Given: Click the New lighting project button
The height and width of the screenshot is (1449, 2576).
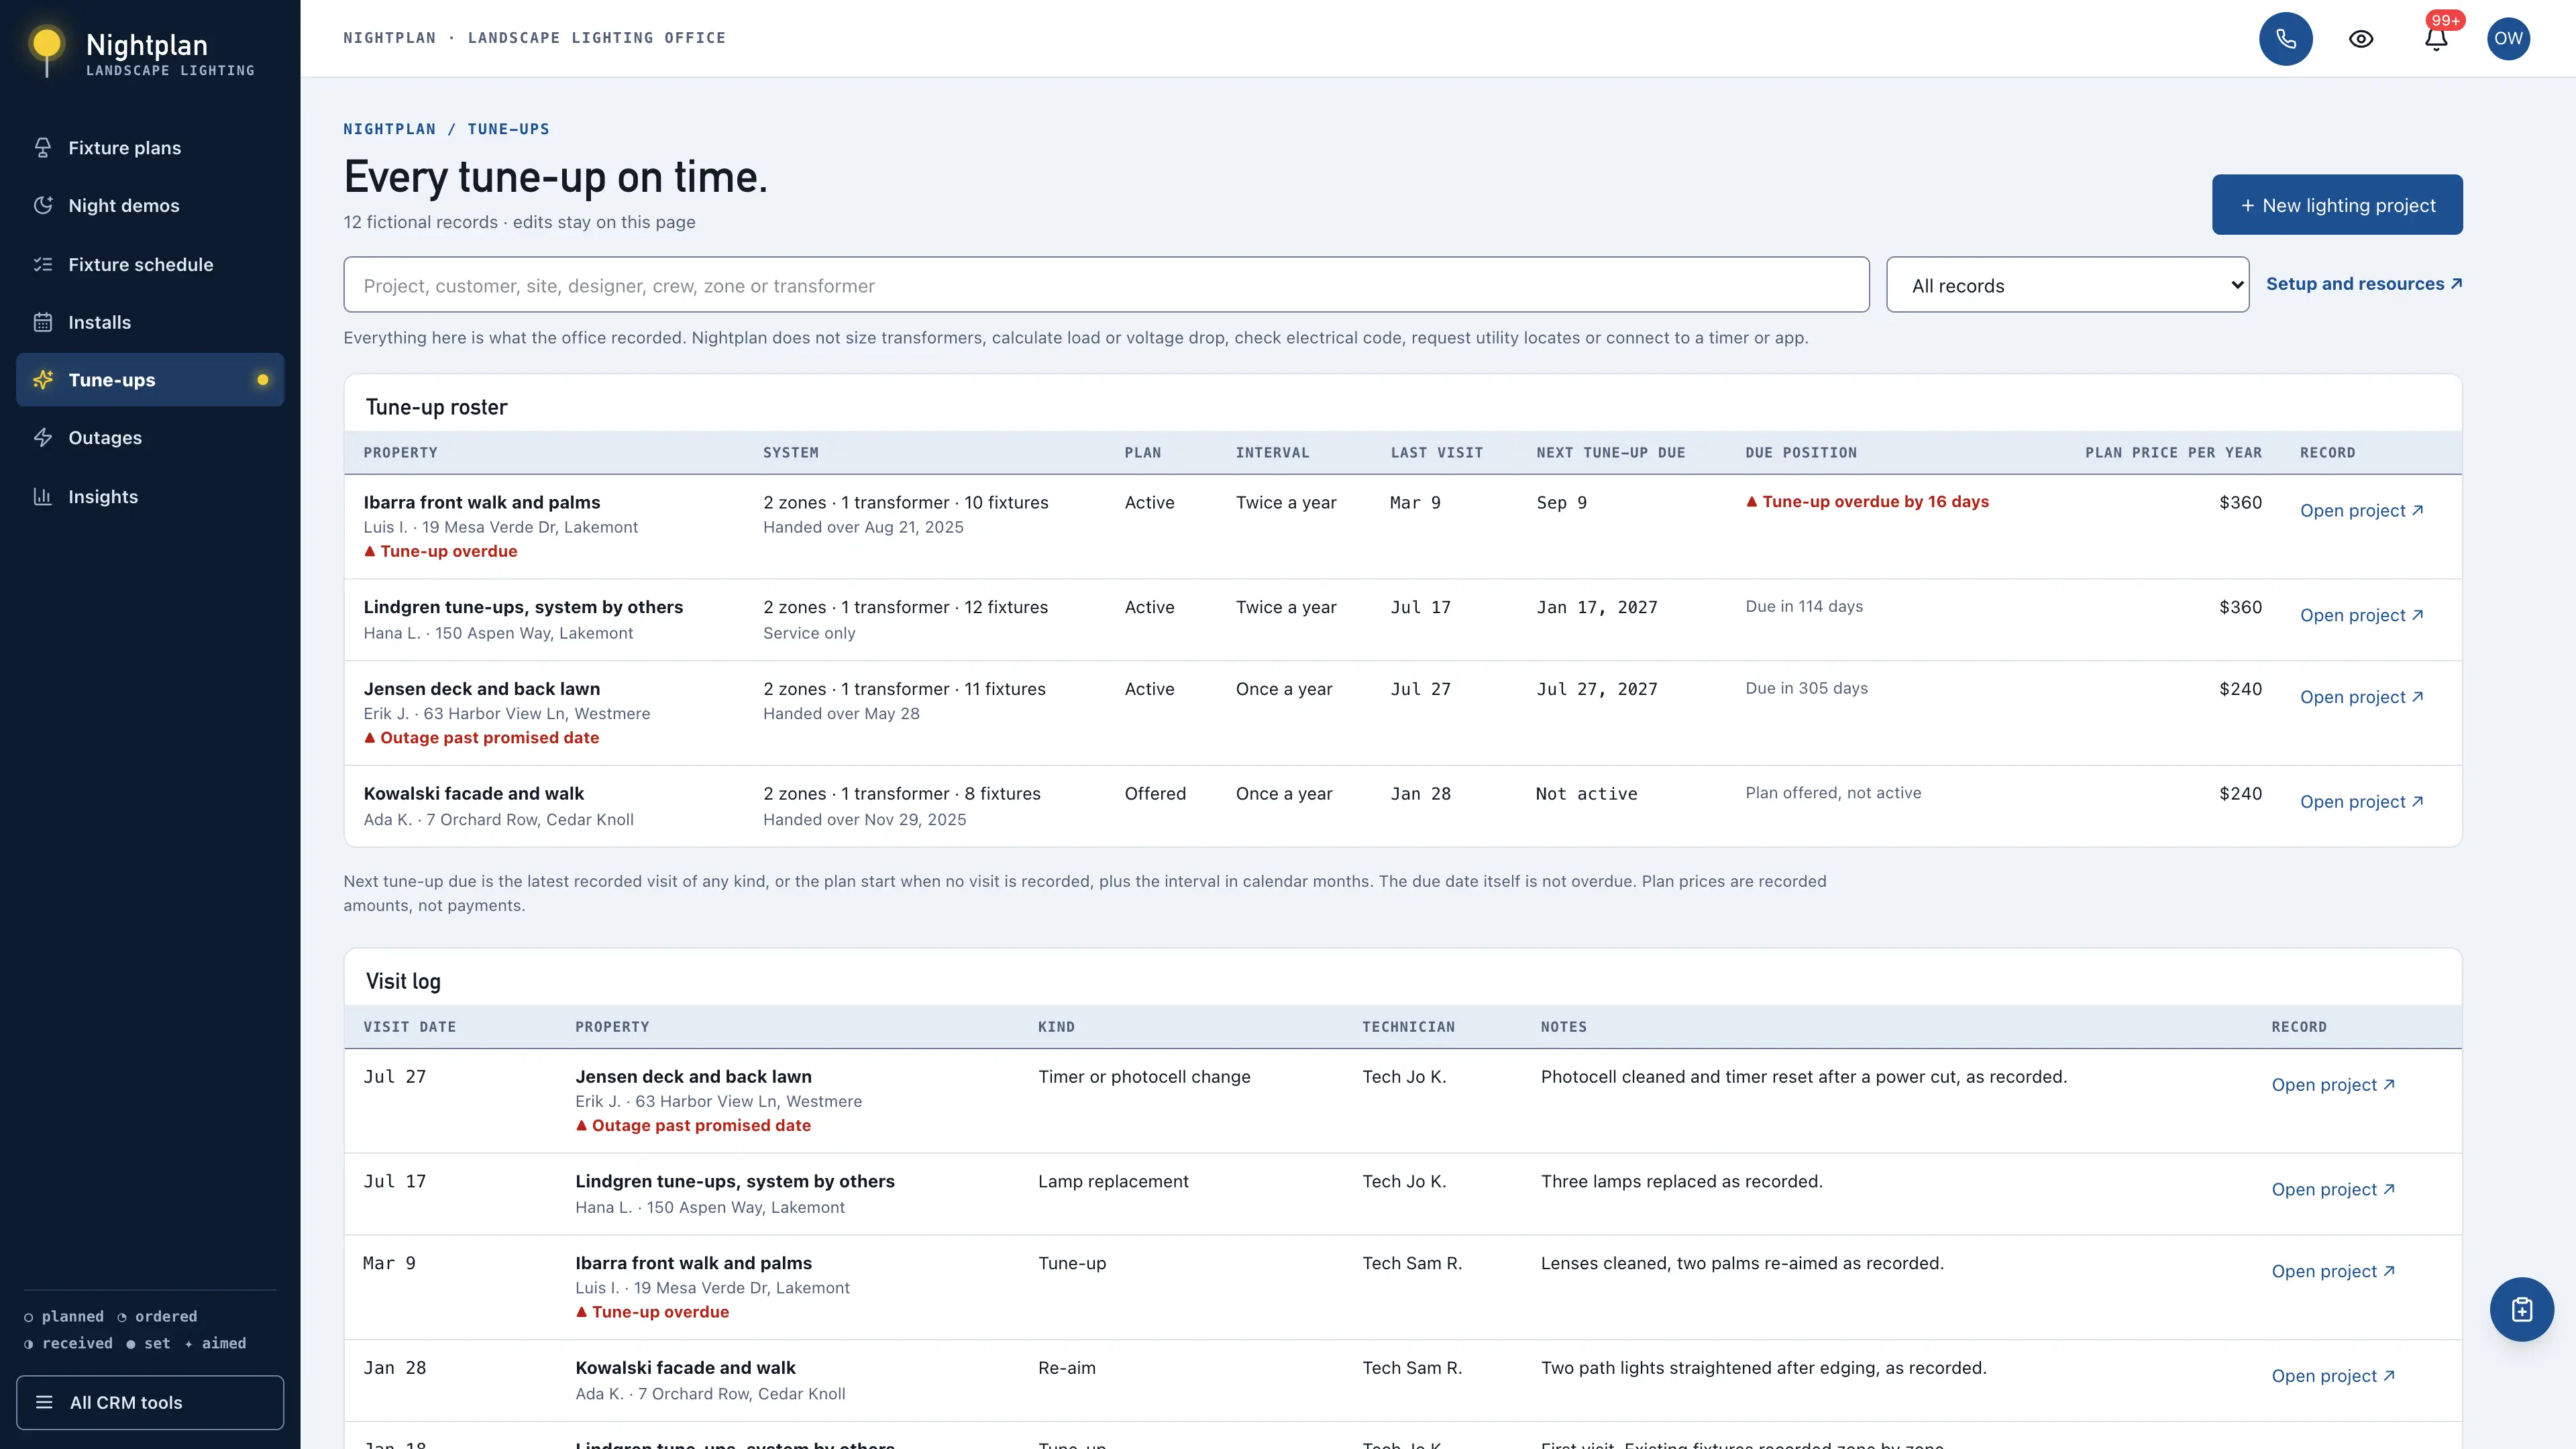Looking at the screenshot, I should (x=2337, y=205).
